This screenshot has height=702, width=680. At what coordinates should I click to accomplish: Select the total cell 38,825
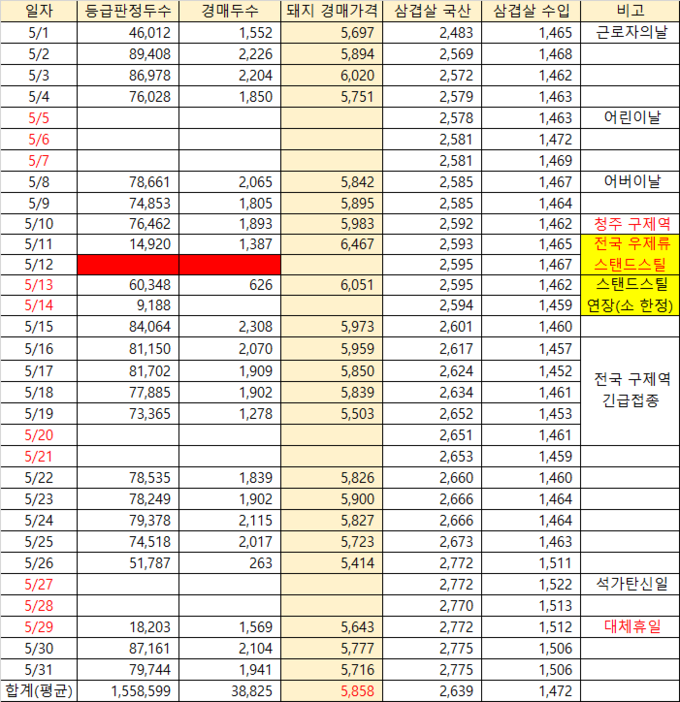(x=230, y=691)
